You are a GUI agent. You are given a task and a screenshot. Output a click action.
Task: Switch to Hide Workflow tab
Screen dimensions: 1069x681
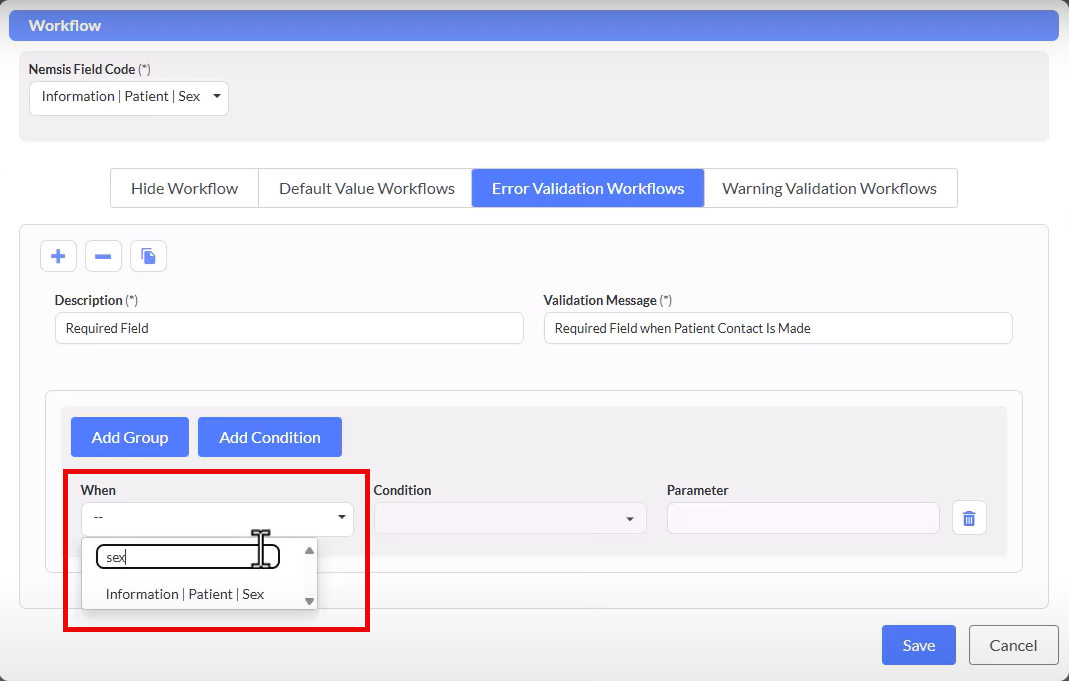pyautogui.click(x=184, y=188)
